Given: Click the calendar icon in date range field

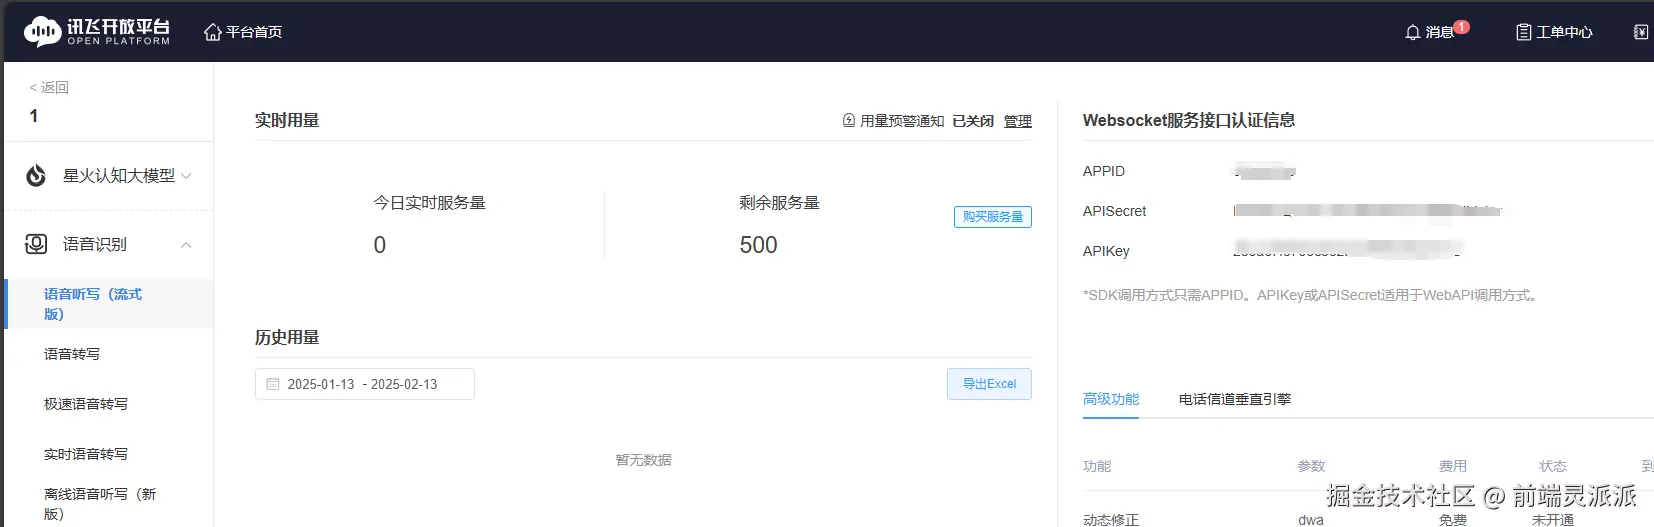Looking at the screenshot, I should point(273,384).
